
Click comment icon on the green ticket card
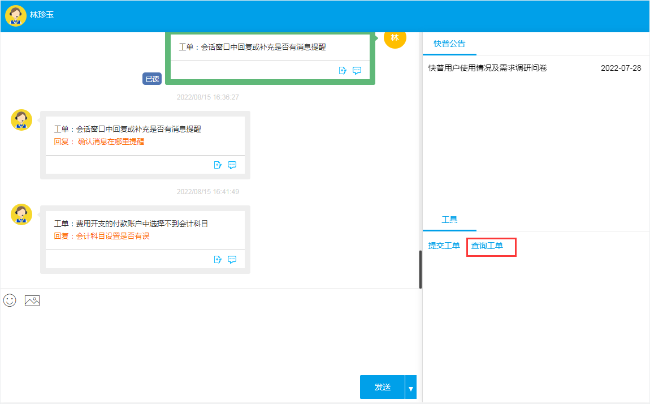[357, 71]
